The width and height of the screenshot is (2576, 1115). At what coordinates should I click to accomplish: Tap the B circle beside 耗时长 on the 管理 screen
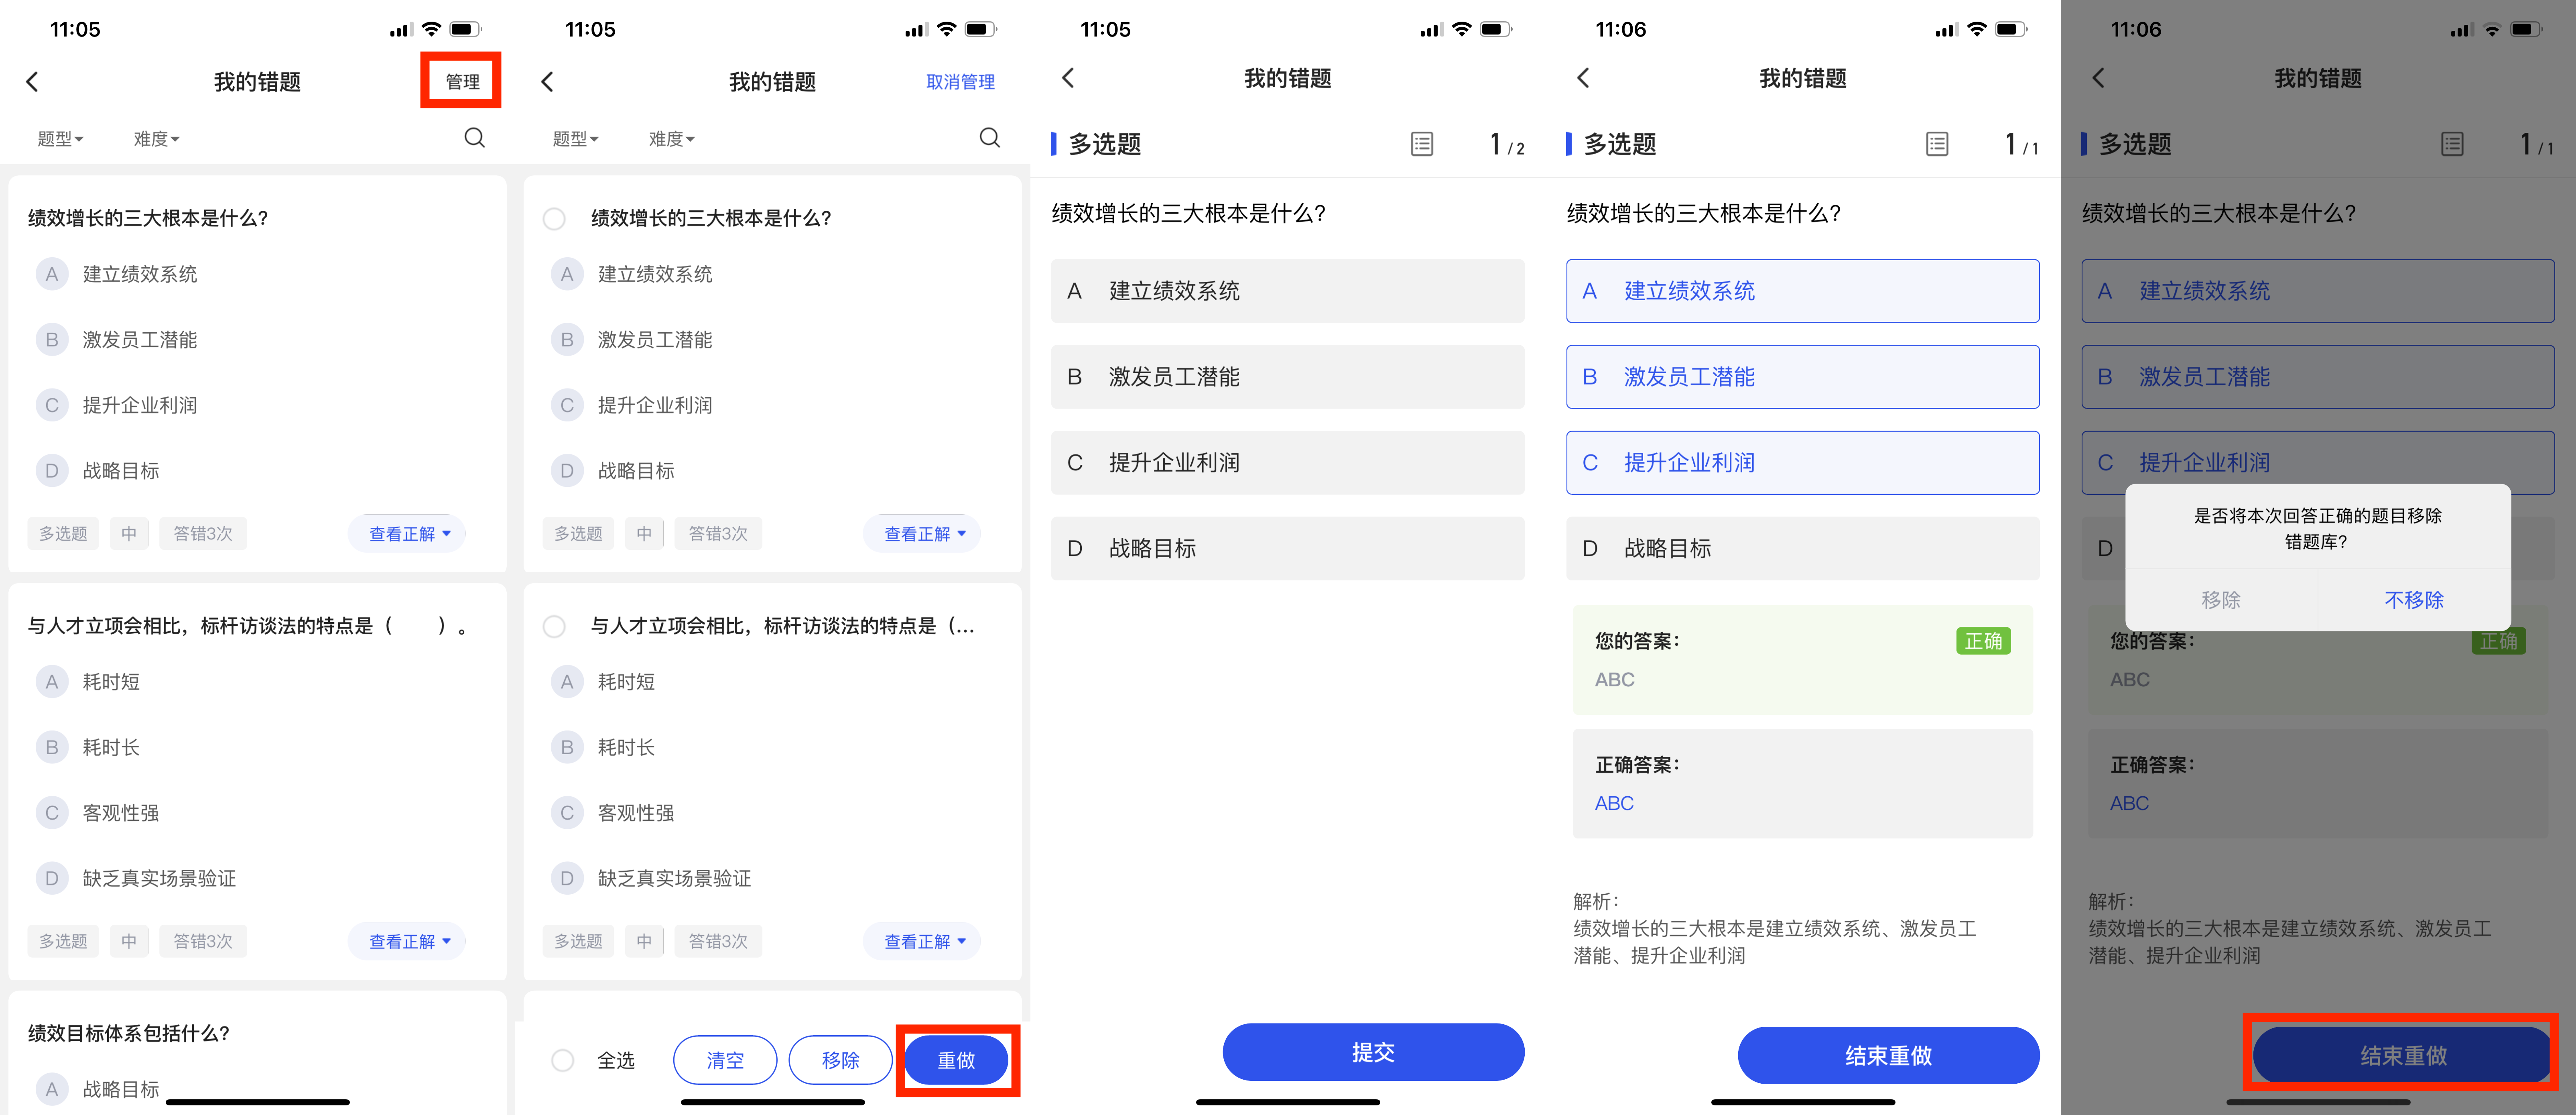(52, 747)
